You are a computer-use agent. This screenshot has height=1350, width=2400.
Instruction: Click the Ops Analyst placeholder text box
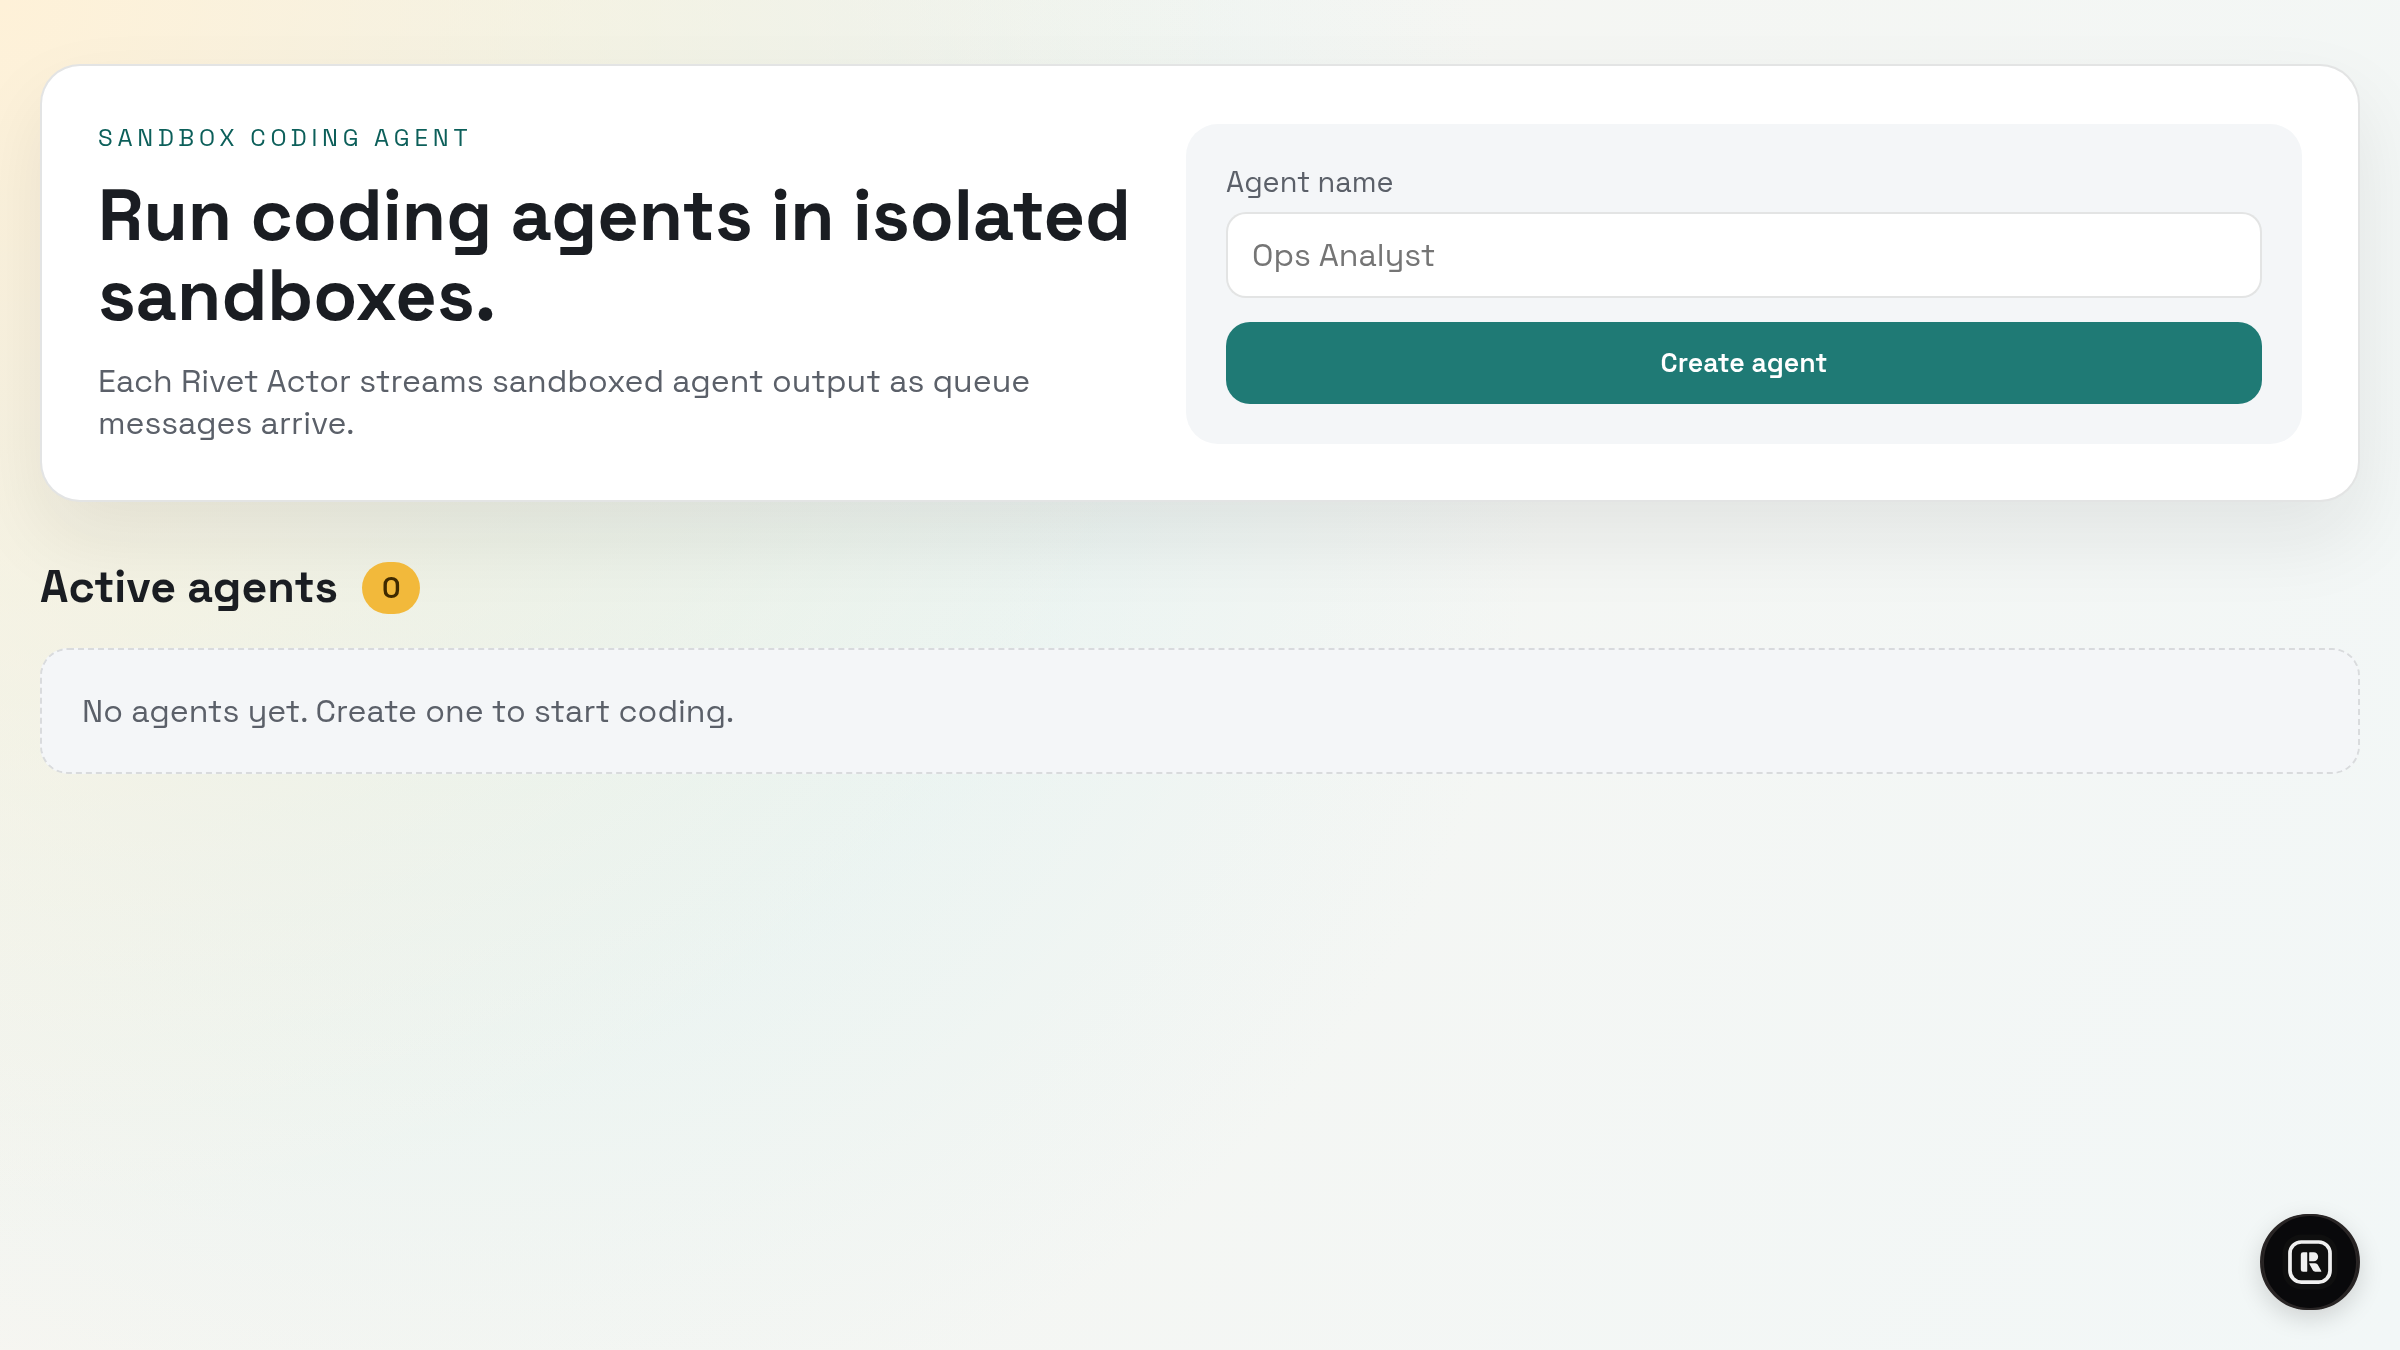coord(1742,255)
